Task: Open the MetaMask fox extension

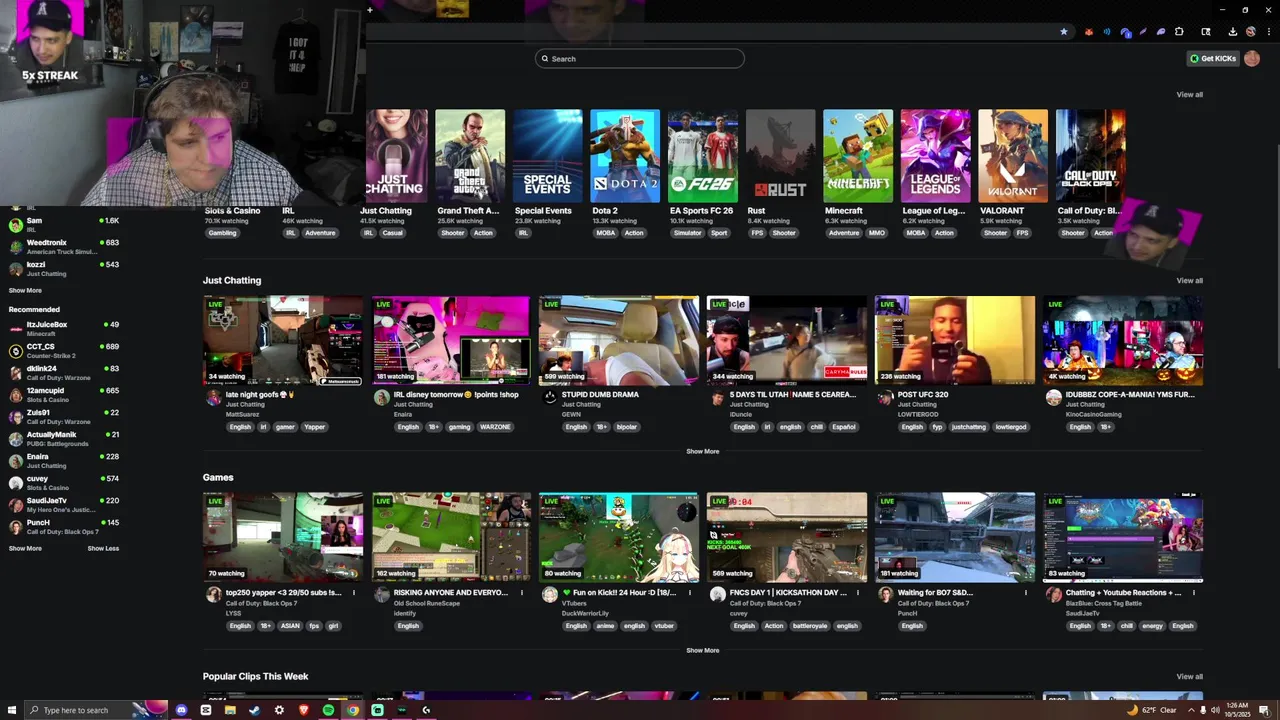Action: click(x=1089, y=32)
